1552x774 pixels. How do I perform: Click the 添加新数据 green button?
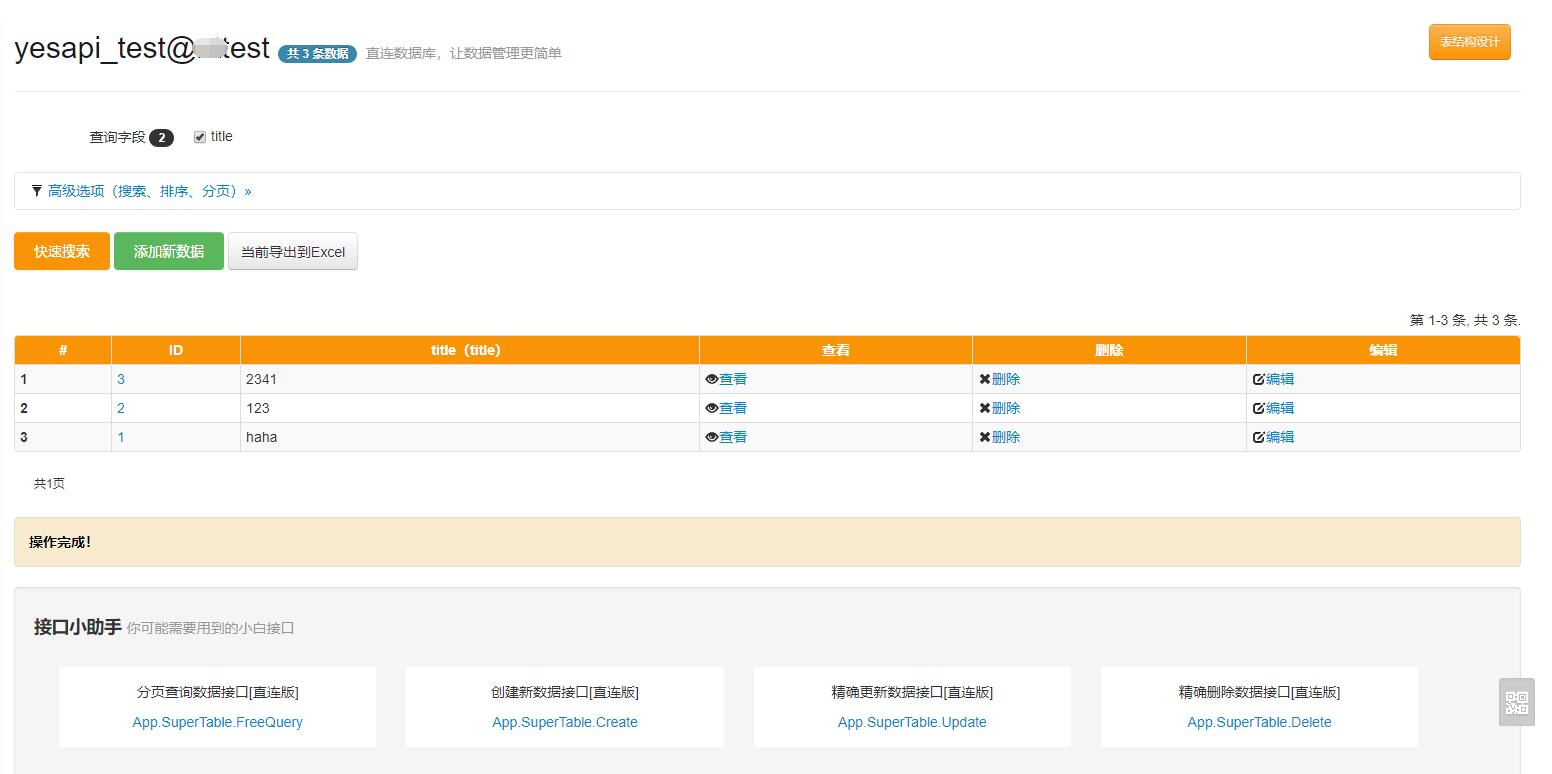coord(168,251)
